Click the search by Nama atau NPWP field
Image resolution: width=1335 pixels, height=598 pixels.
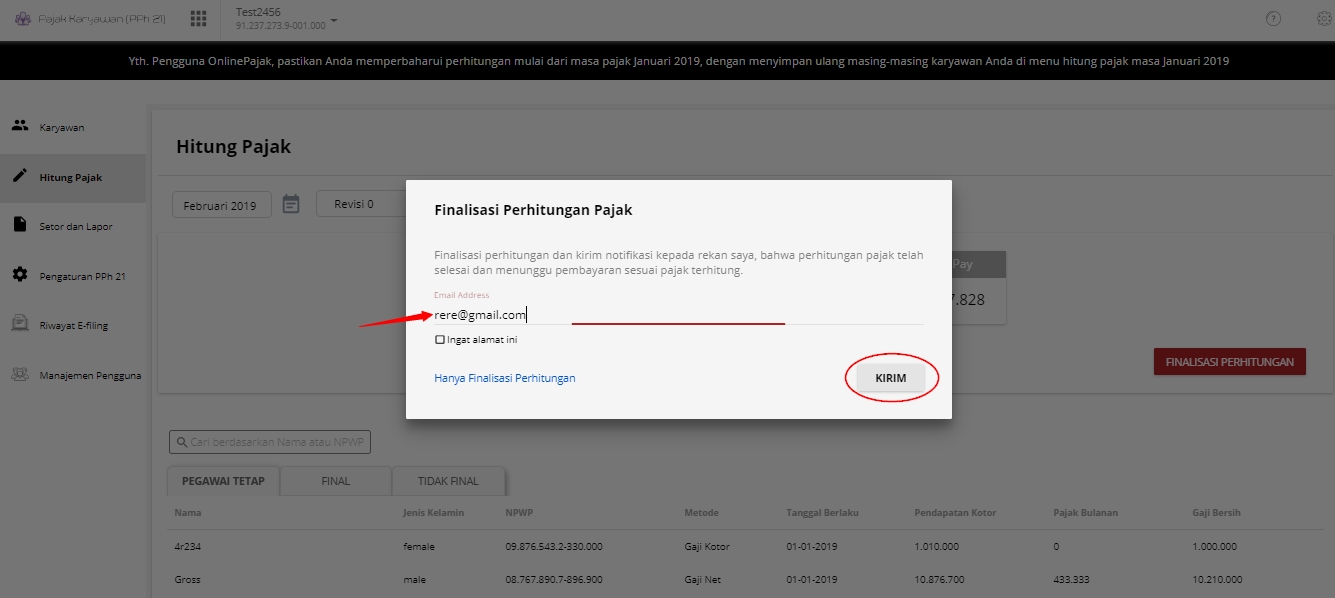[x=270, y=442]
